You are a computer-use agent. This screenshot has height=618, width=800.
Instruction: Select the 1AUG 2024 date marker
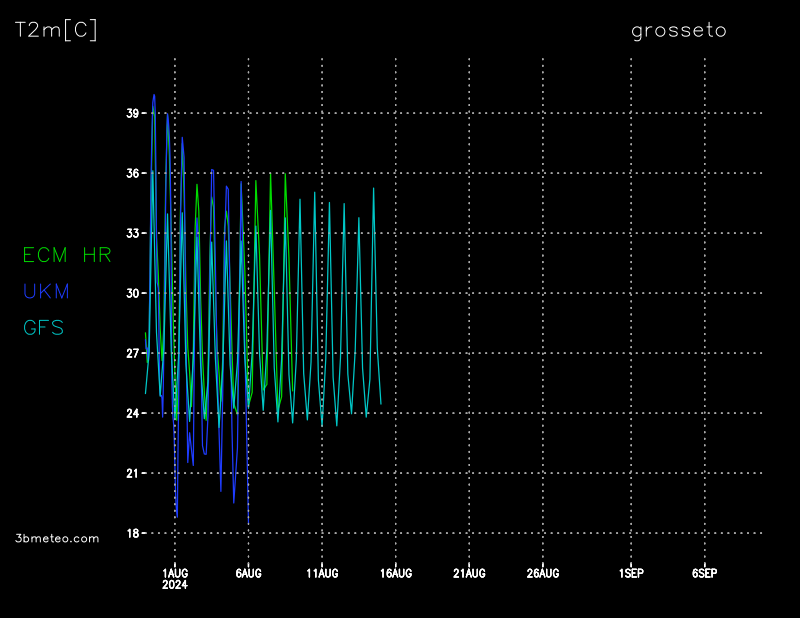tap(175, 578)
